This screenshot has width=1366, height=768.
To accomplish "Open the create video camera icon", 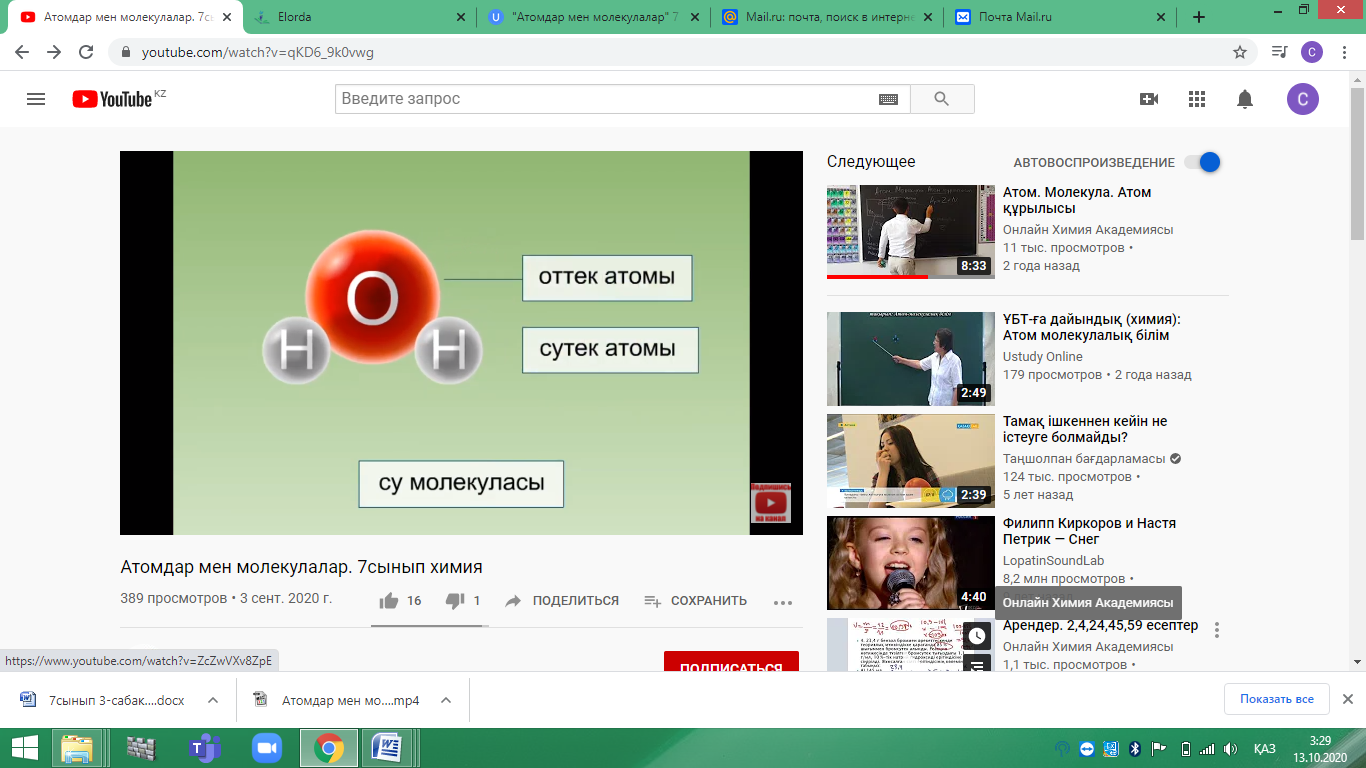I will pos(1149,99).
